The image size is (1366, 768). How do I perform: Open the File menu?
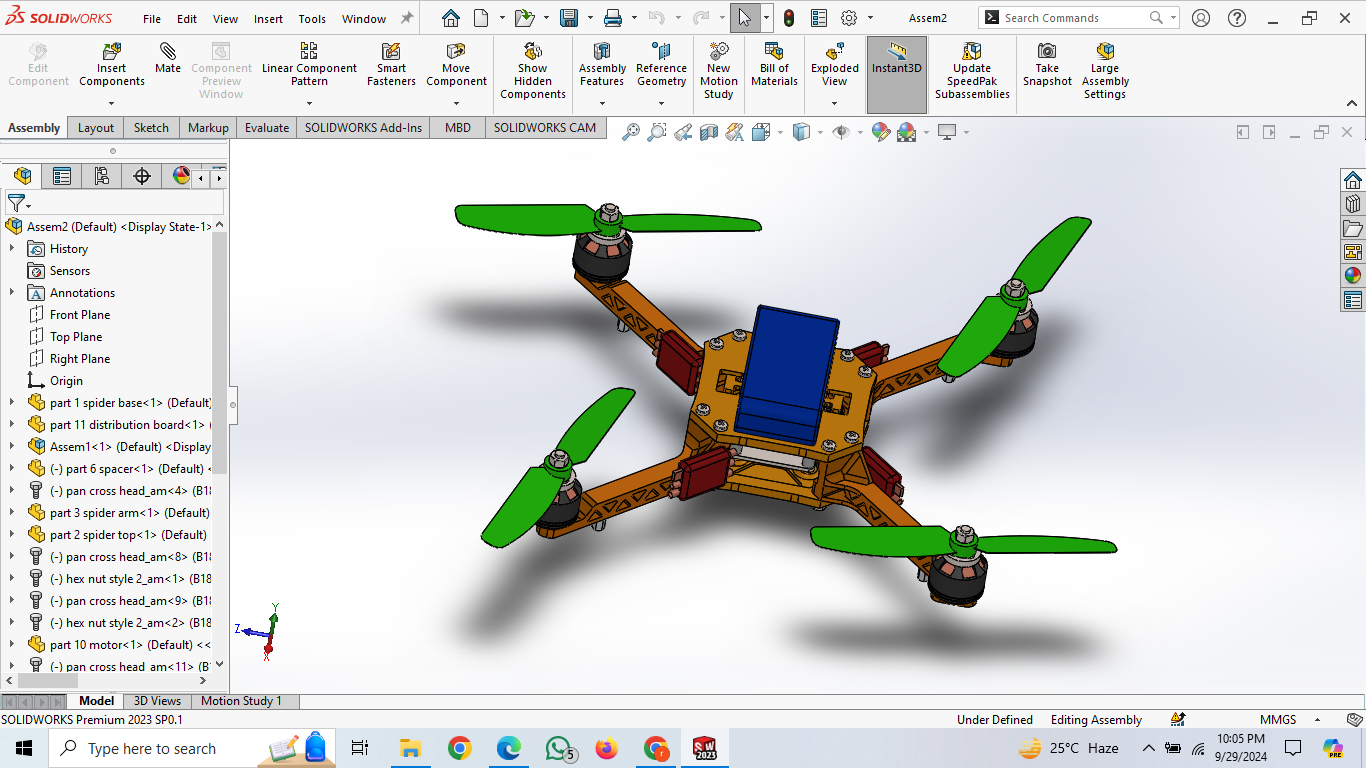pyautogui.click(x=152, y=19)
